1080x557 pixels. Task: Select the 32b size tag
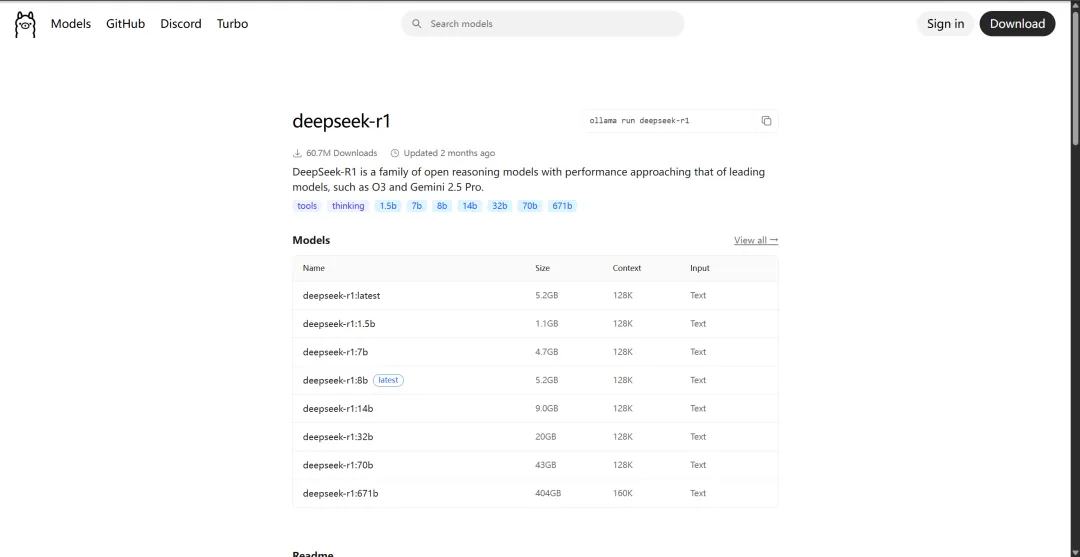pos(499,206)
